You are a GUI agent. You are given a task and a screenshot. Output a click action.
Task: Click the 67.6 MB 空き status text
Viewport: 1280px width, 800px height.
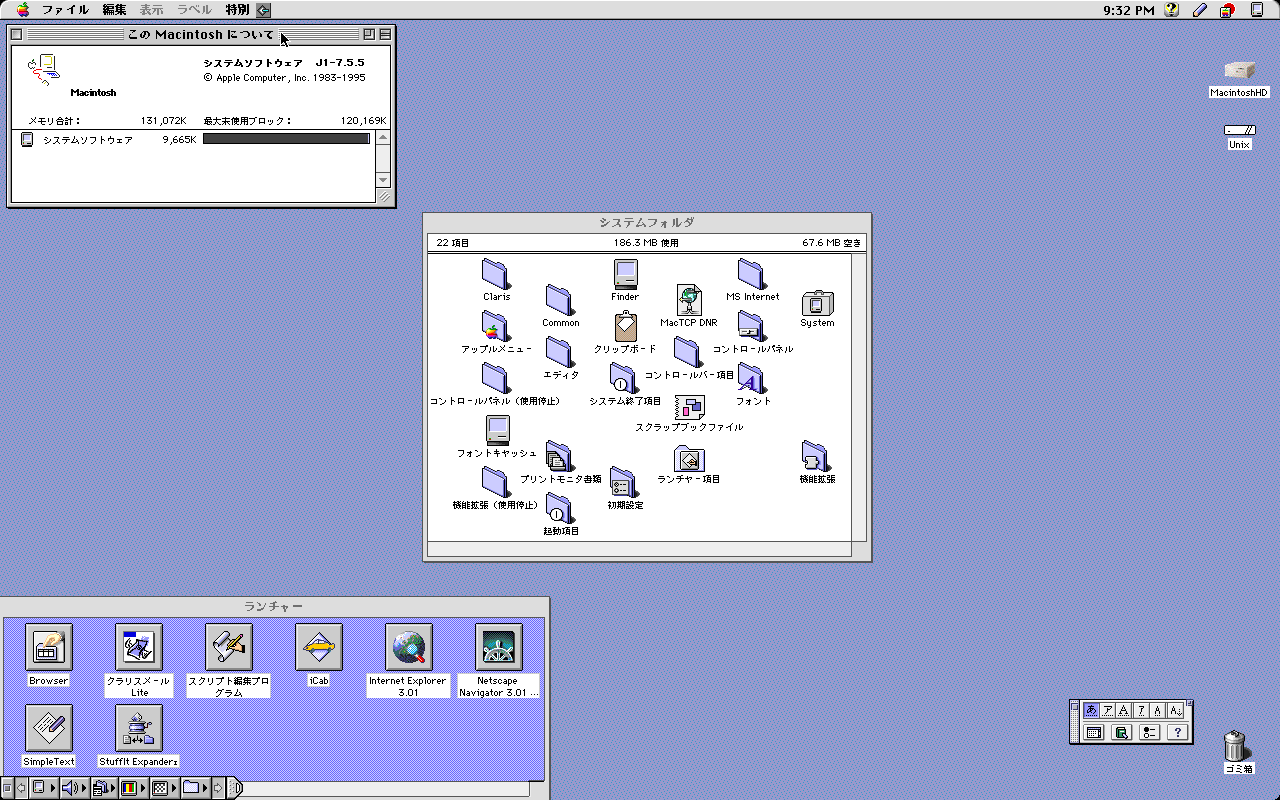pos(831,243)
